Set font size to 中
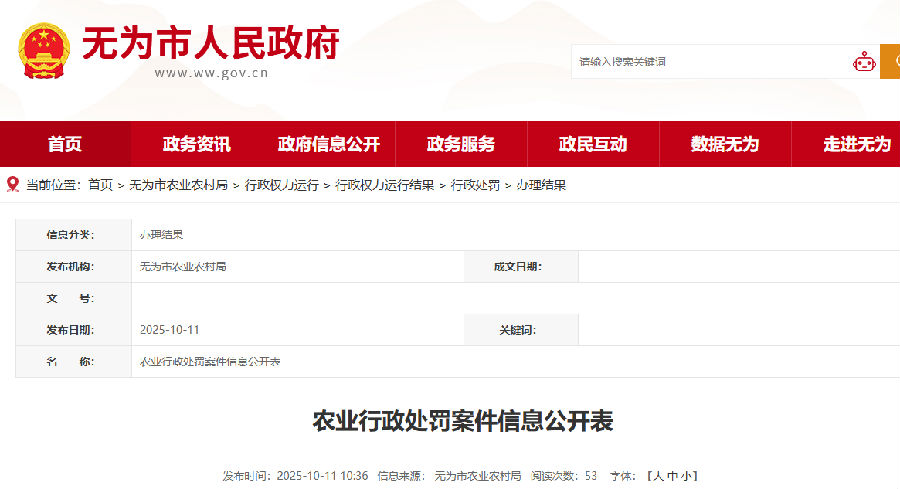900x489 pixels. [x=672, y=476]
